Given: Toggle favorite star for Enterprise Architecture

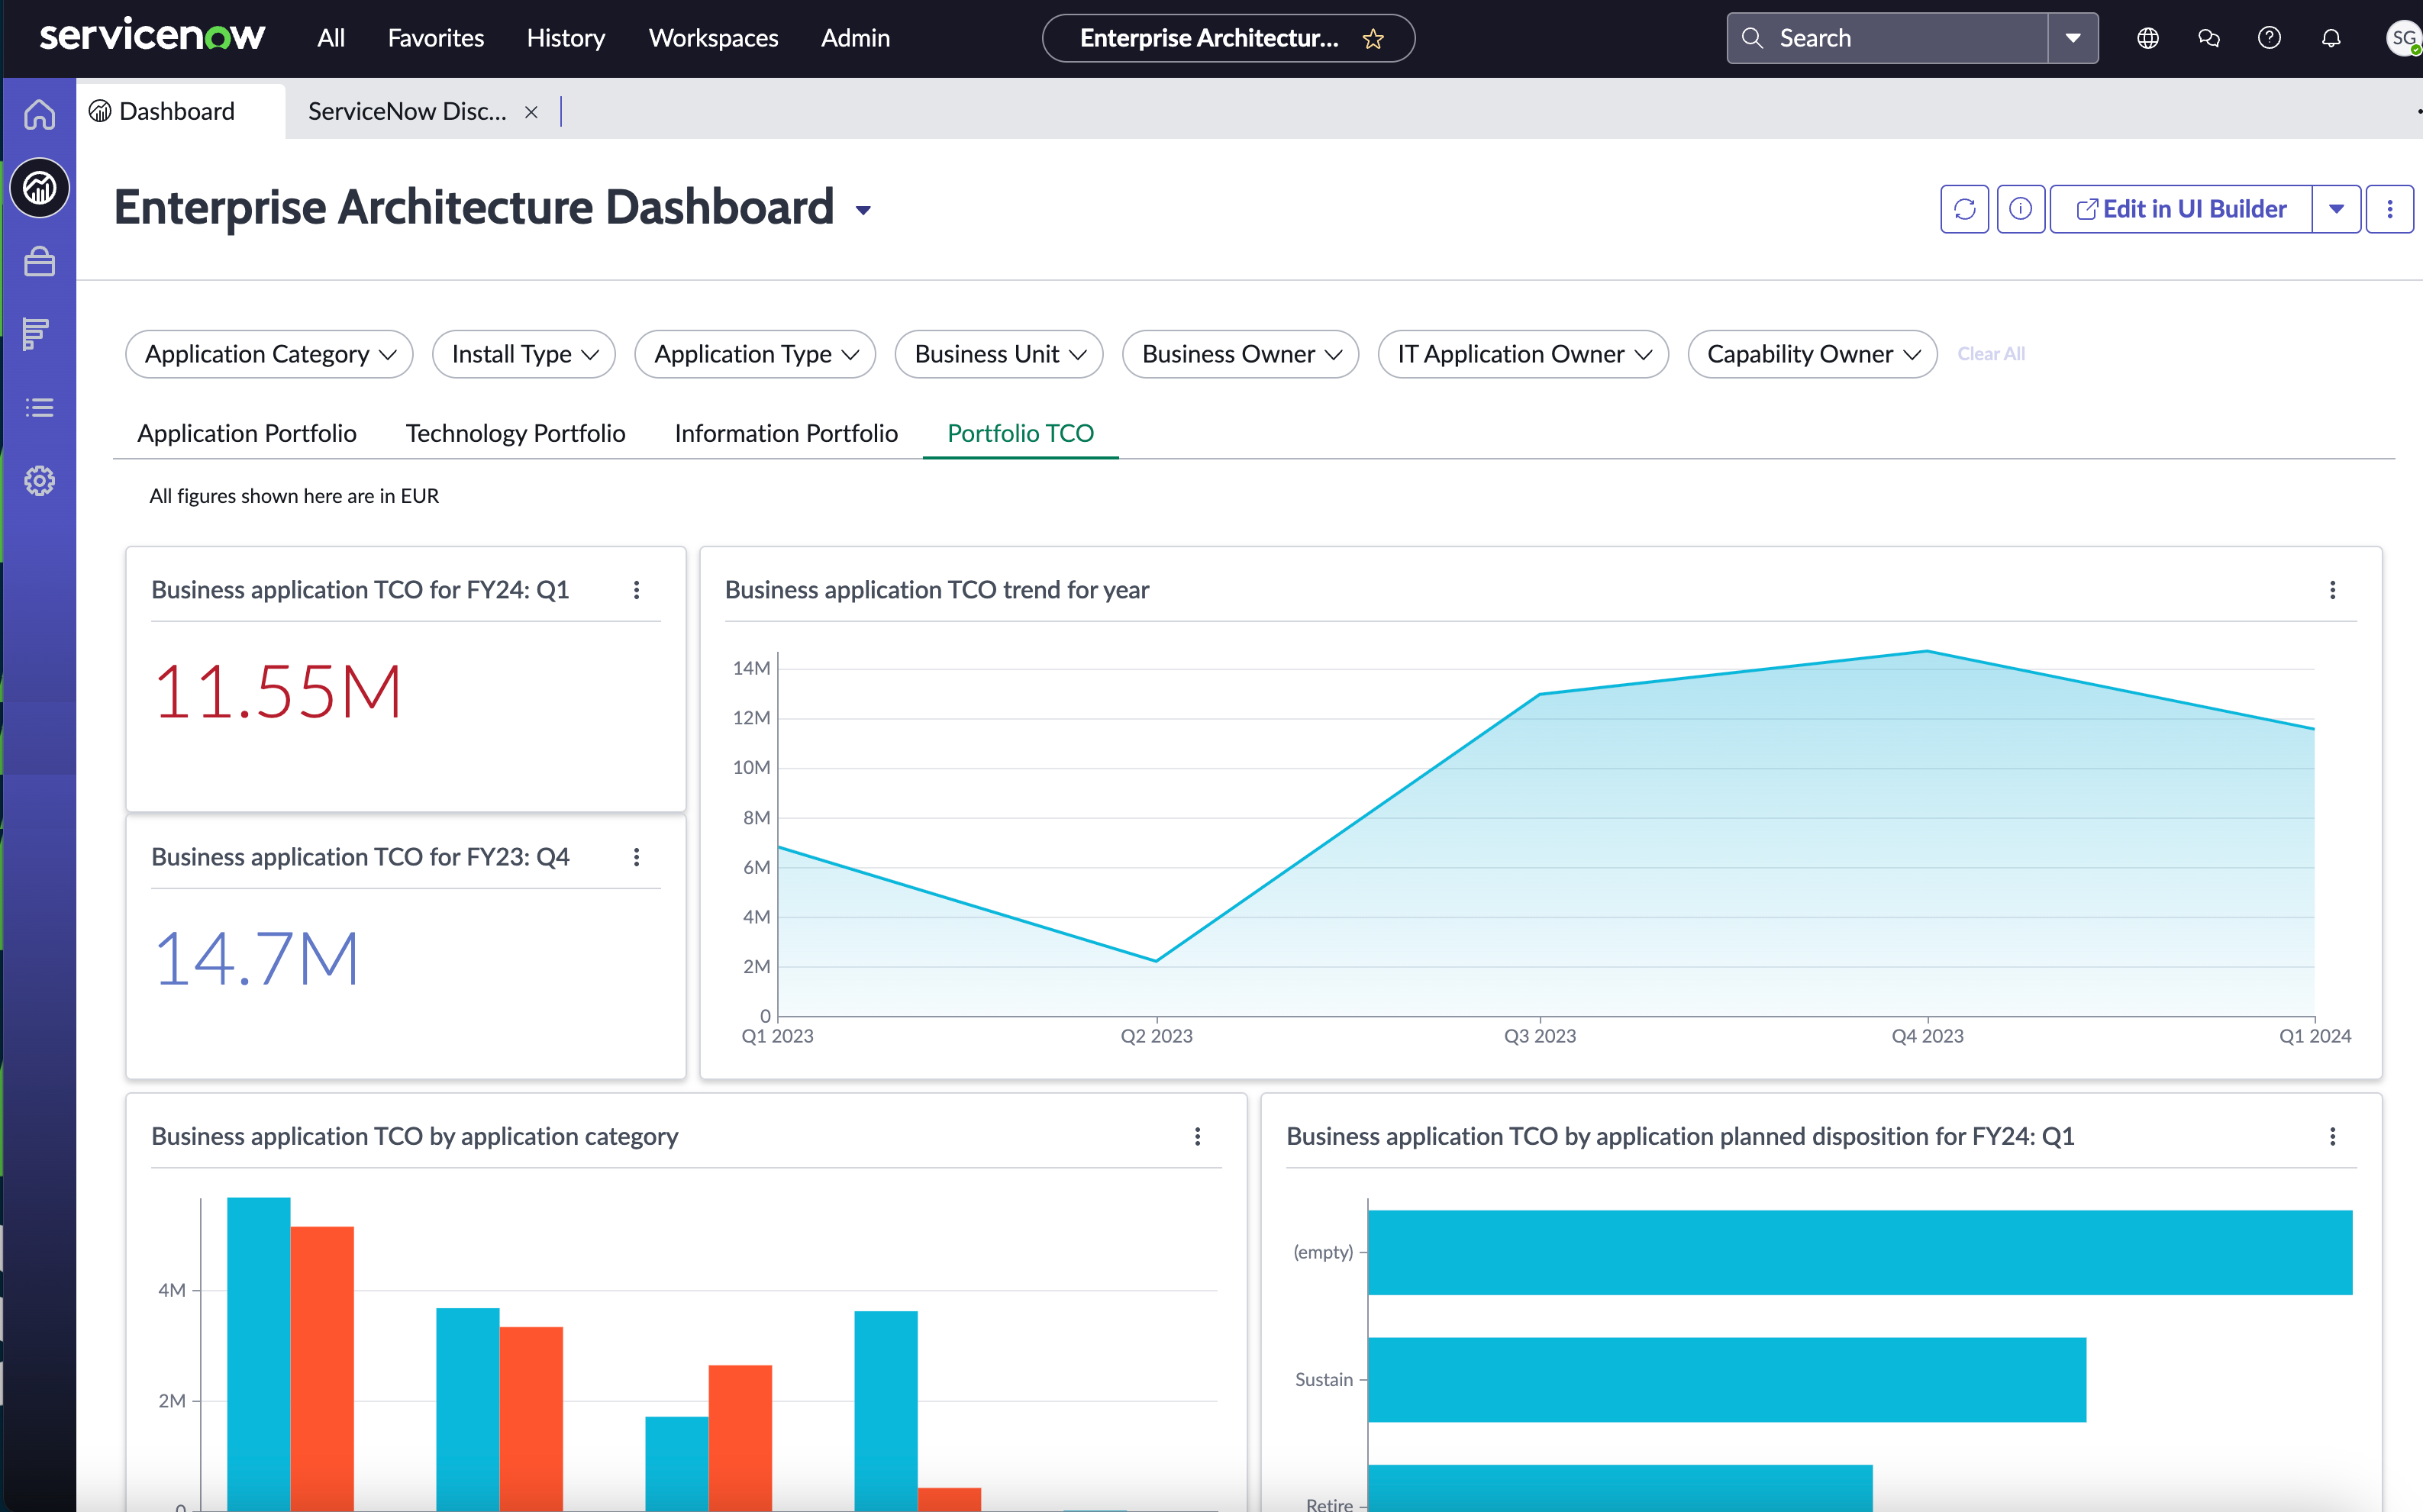Looking at the screenshot, I should (1373, 39).
